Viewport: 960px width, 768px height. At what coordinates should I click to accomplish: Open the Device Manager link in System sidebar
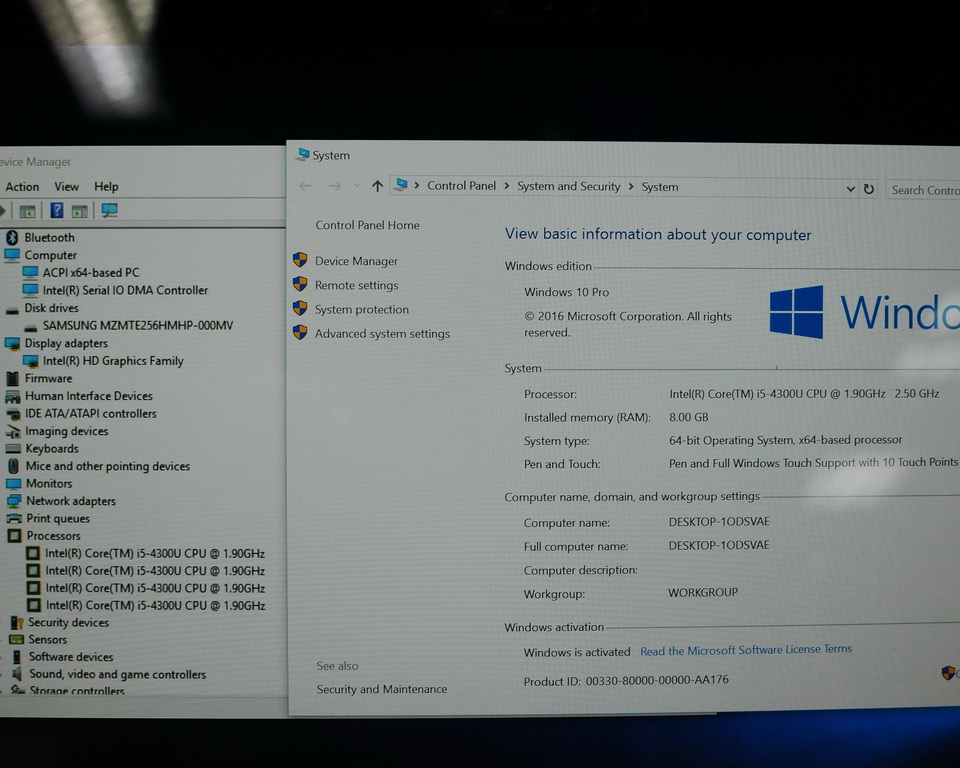(x=356, y=261)
